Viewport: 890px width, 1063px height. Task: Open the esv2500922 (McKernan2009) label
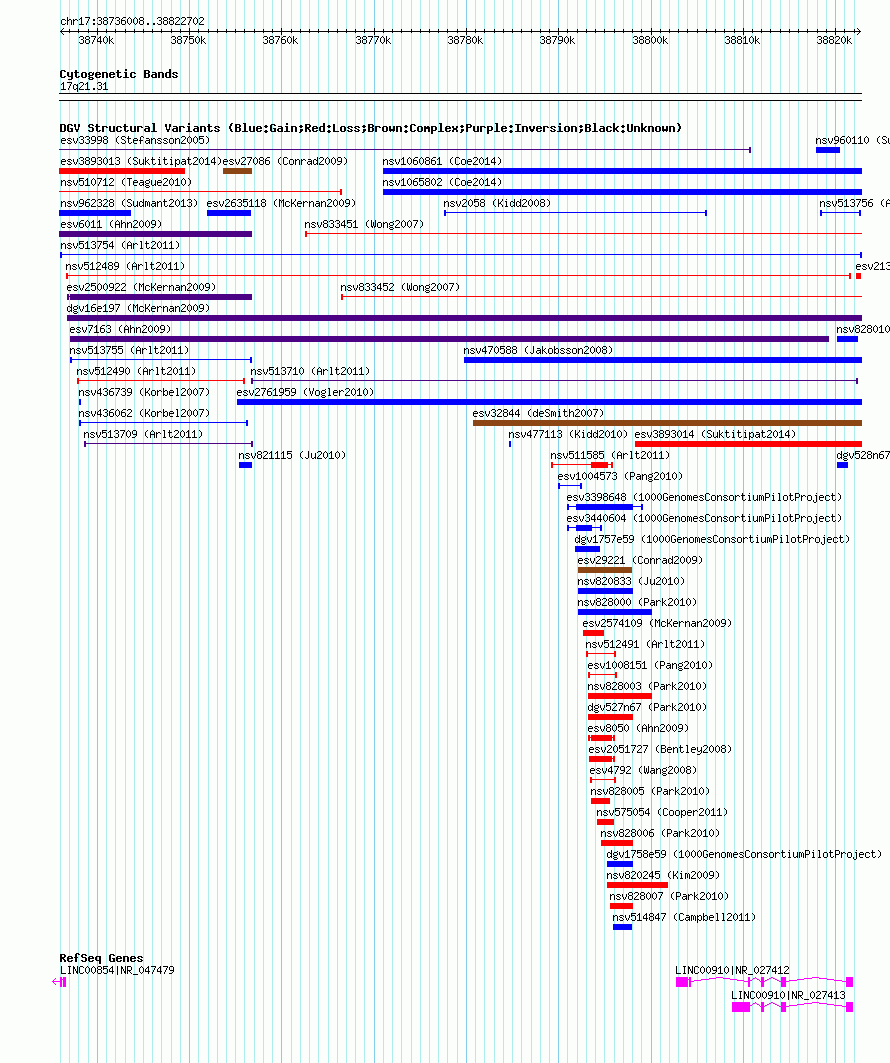tap(141, 287)
